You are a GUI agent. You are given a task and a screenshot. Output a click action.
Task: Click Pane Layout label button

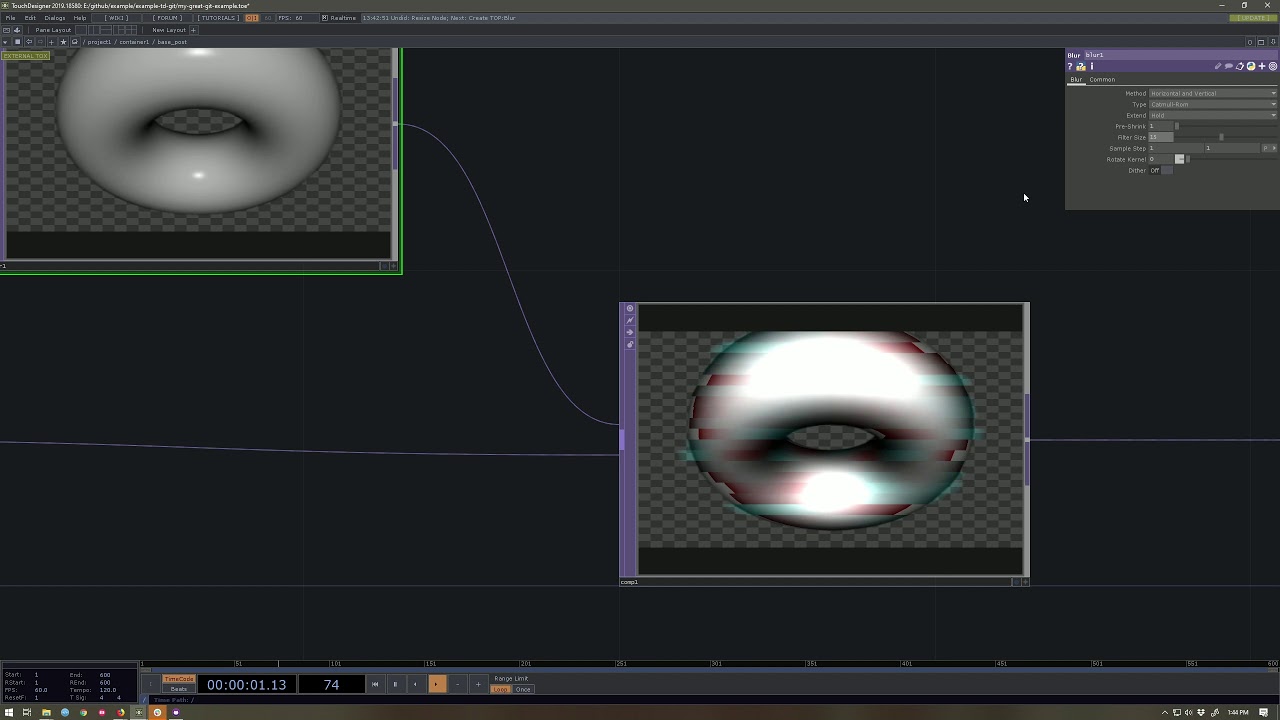tap(53, 30)
